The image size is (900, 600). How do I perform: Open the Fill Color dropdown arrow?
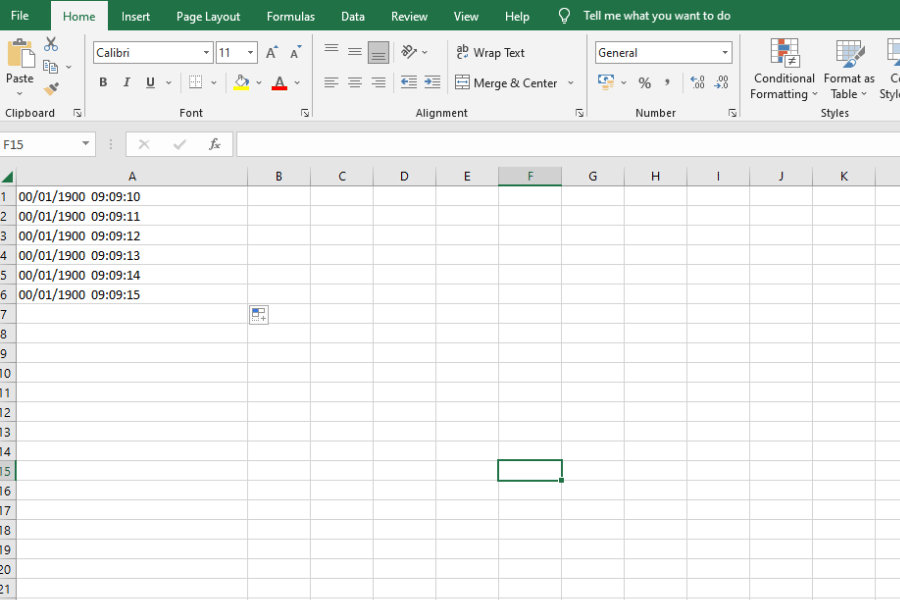point(257,83)
